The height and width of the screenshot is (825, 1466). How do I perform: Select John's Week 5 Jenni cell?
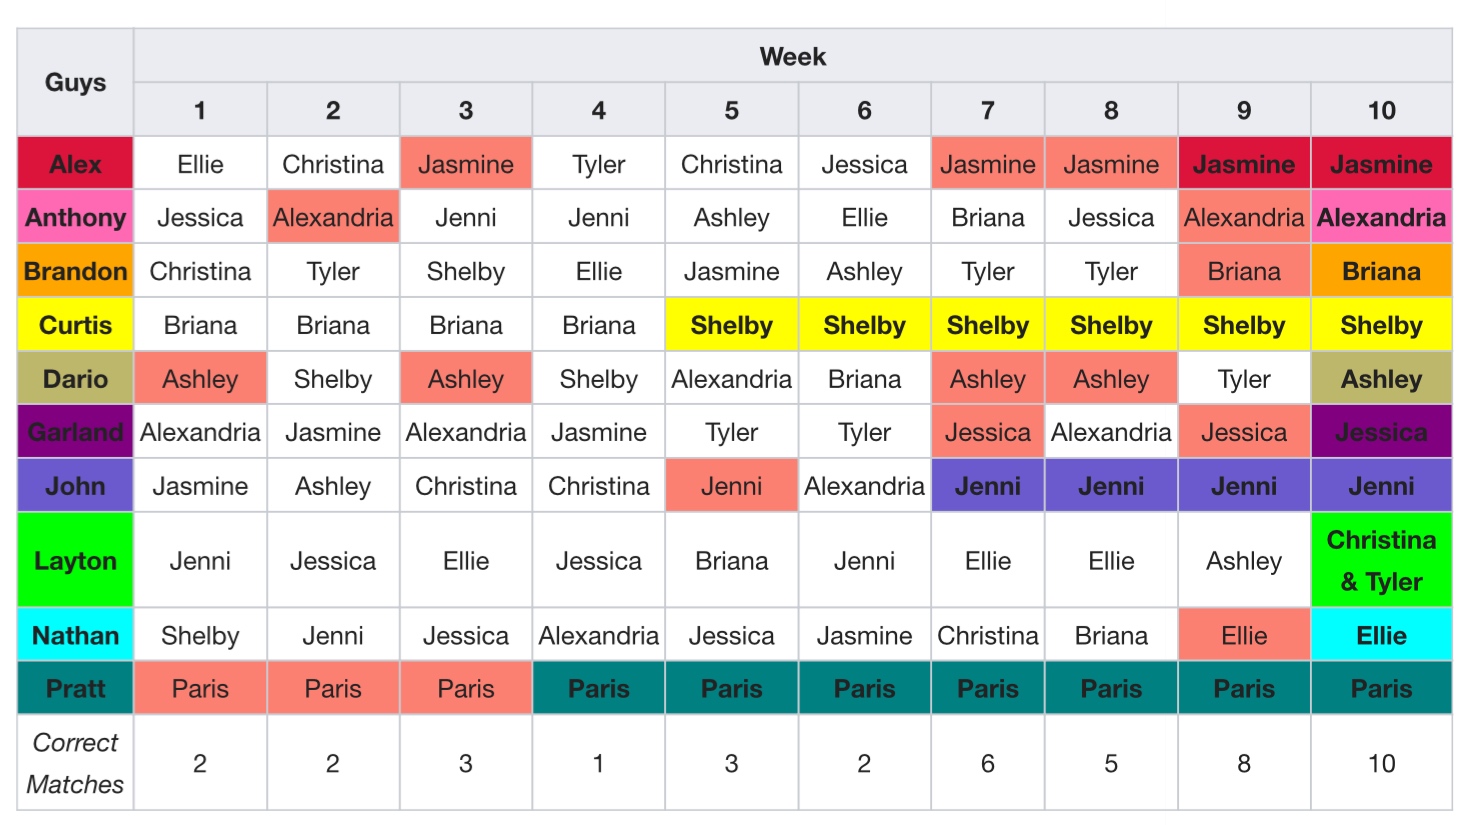point(731,486)
